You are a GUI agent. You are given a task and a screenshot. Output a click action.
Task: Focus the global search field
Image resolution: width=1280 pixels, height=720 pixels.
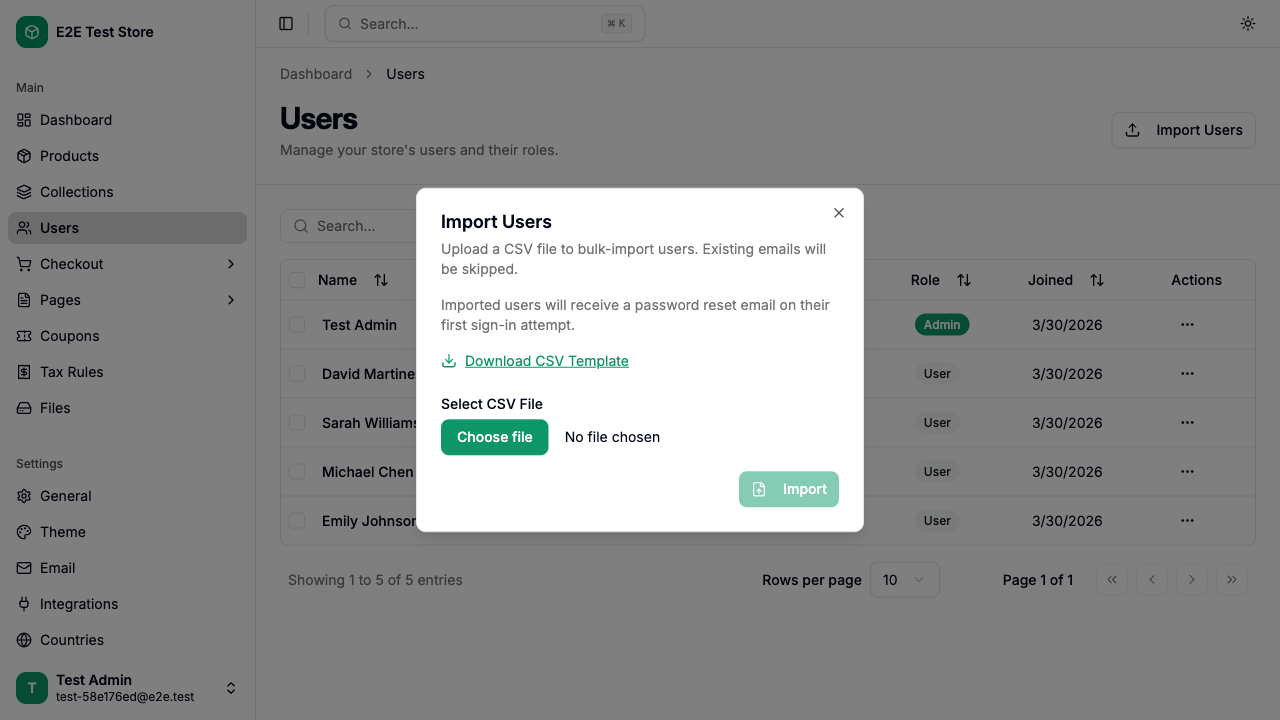pos(485,24)
